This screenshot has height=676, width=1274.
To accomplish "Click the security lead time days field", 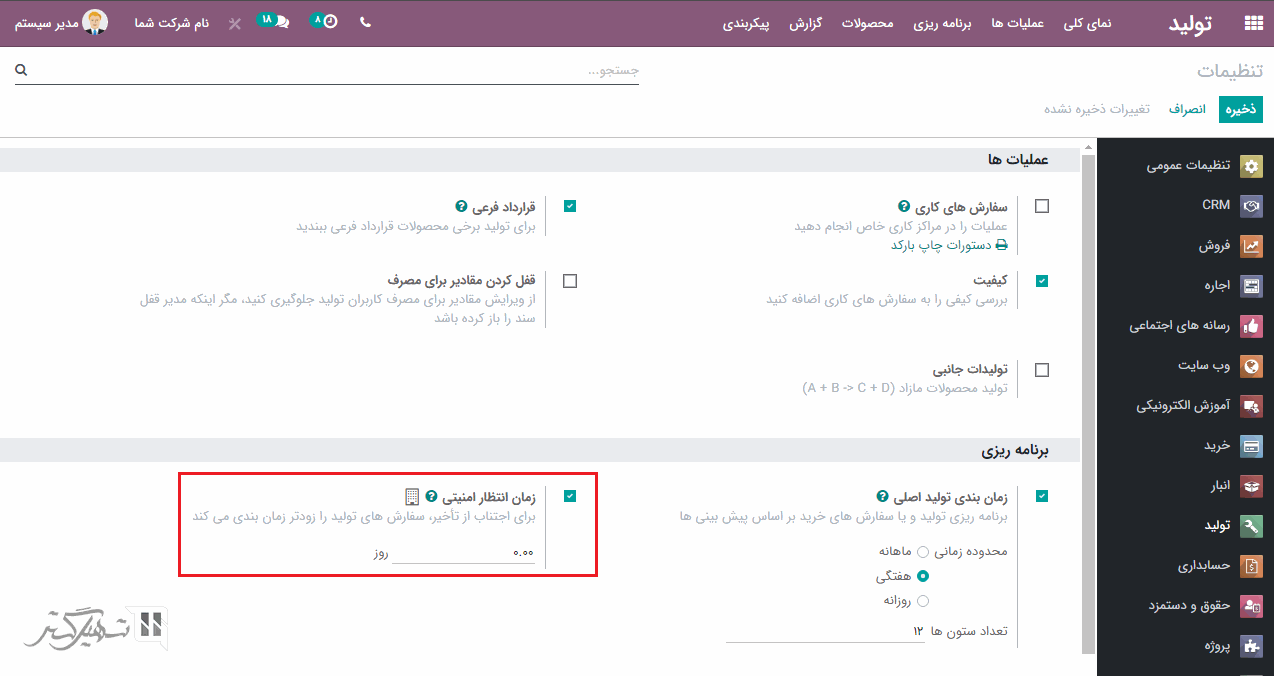I will tap(463, 552).
